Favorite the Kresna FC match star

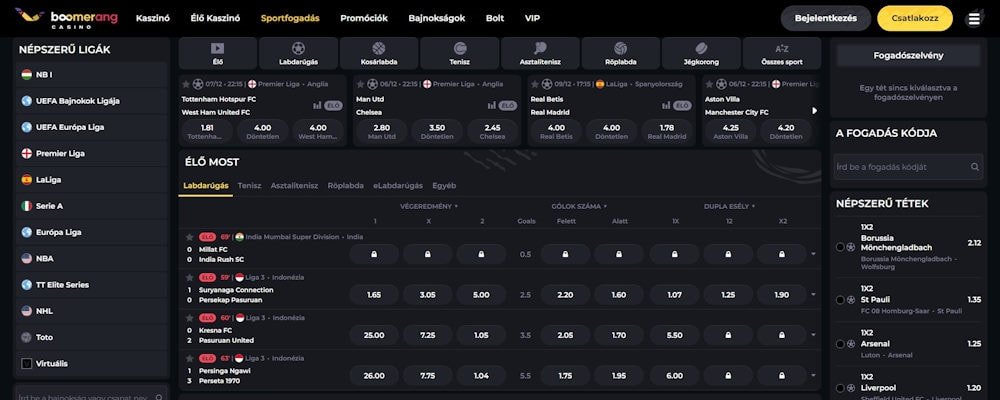pos(189,318)
